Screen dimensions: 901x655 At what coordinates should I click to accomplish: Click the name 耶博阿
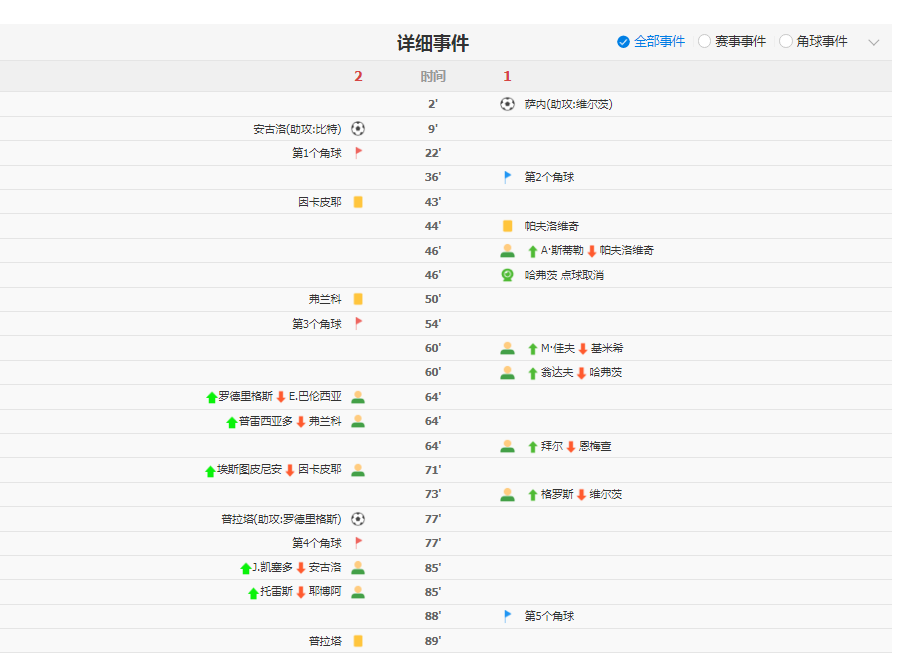(325, 591)
